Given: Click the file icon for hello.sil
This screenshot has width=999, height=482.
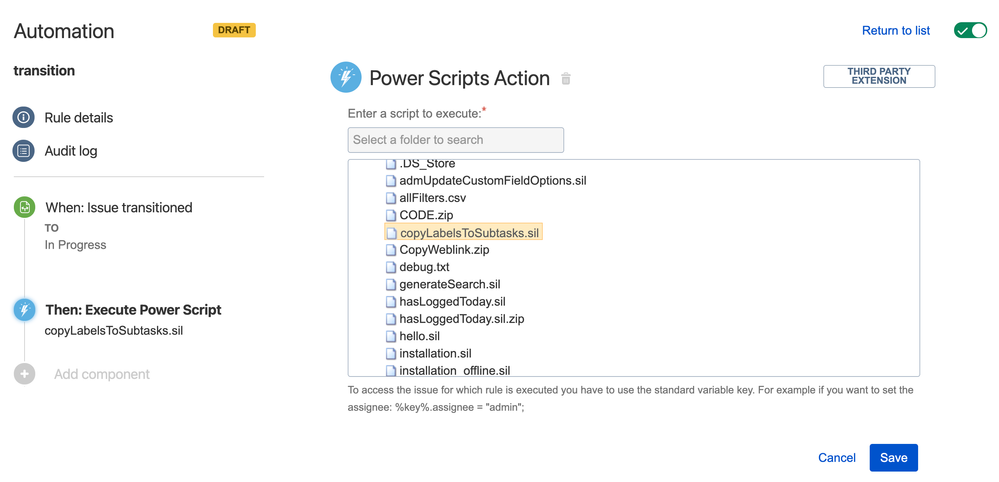Looking at the screenshot, I should tap(391, 336).
